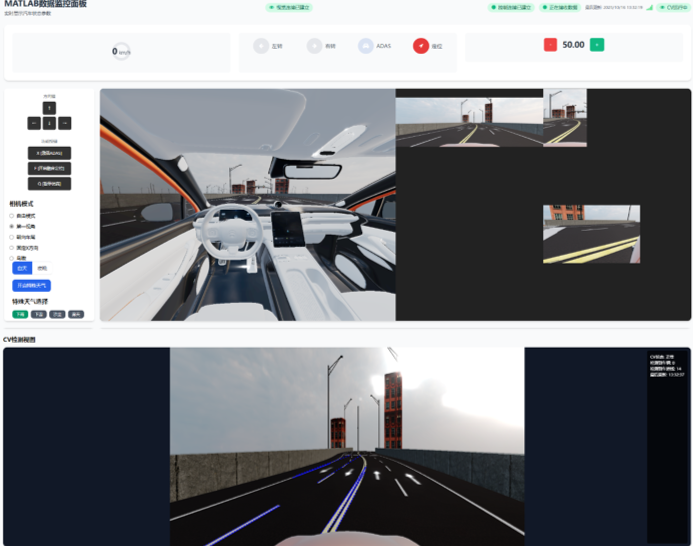Increase value with green plus button
Screen dimensions: 693x546
coord(597,45)
